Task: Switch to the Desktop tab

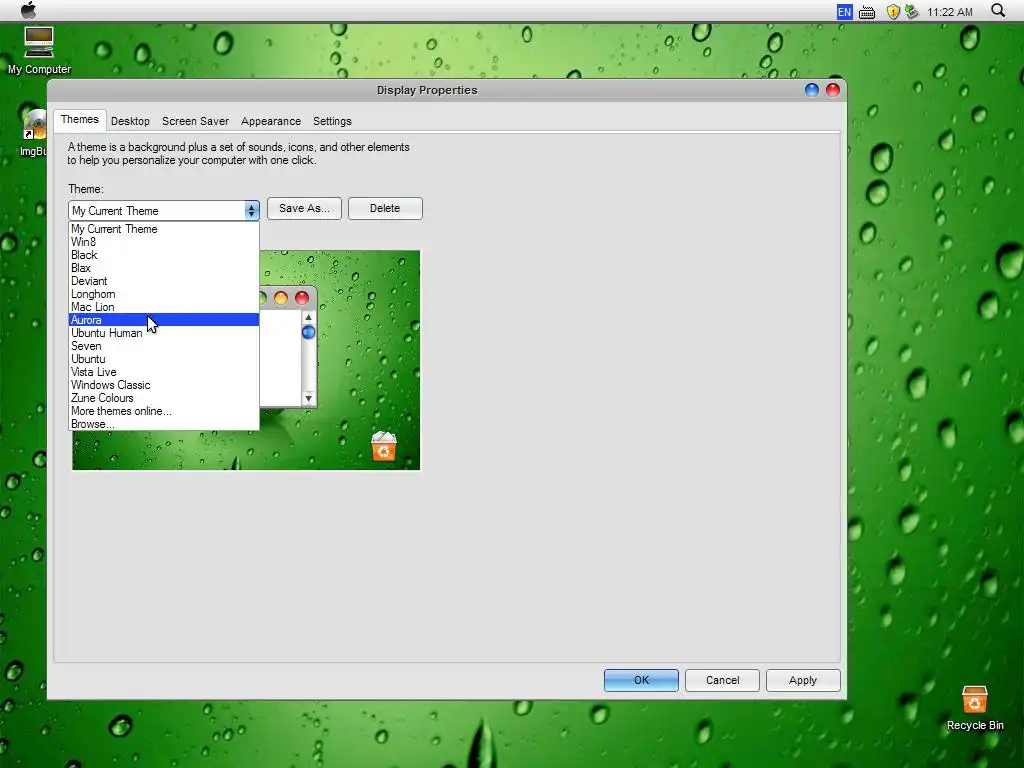Action: click(130, 121)
